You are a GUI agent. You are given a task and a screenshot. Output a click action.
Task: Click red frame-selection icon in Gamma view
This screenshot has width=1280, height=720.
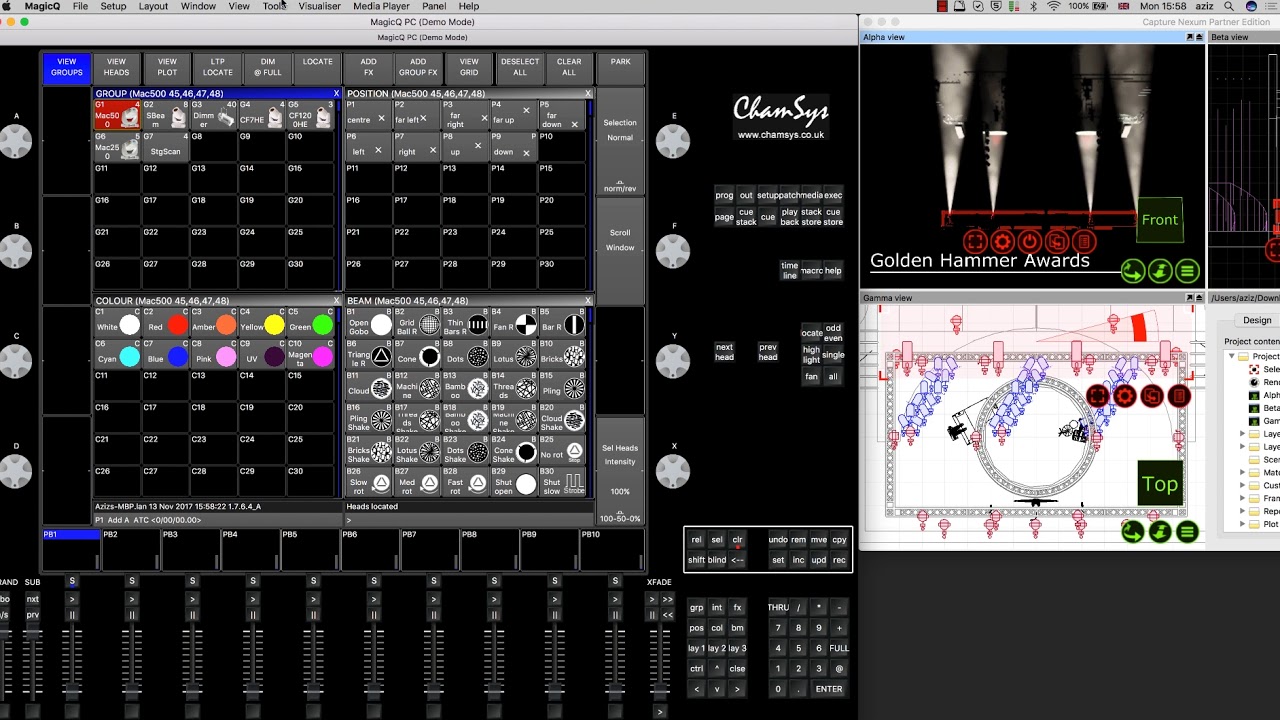coord(1098,396)
